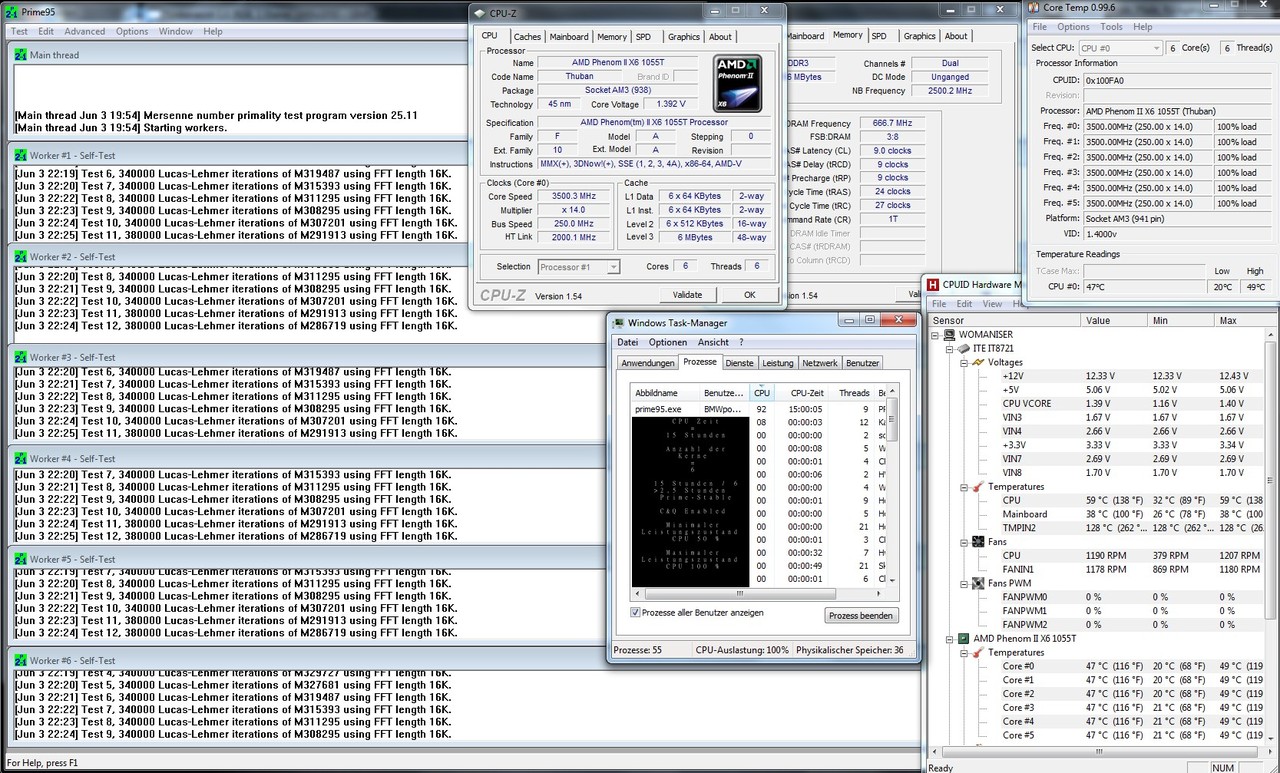Click the Hardware Monitor vertical scrollbar
1280x773 pixels.
[x=1272, y=535]
